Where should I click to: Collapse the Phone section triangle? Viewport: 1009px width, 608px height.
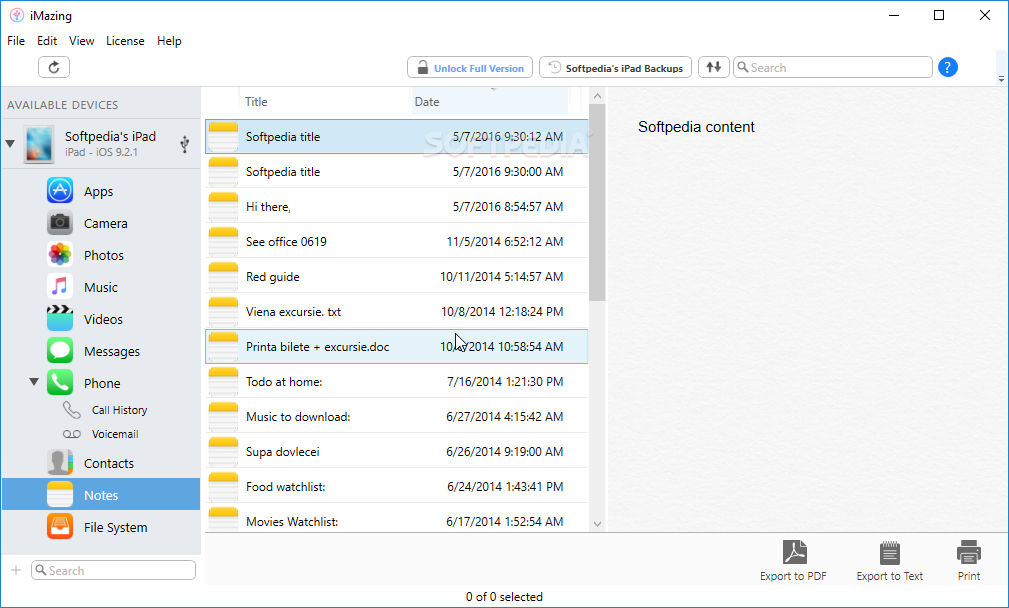34,382
